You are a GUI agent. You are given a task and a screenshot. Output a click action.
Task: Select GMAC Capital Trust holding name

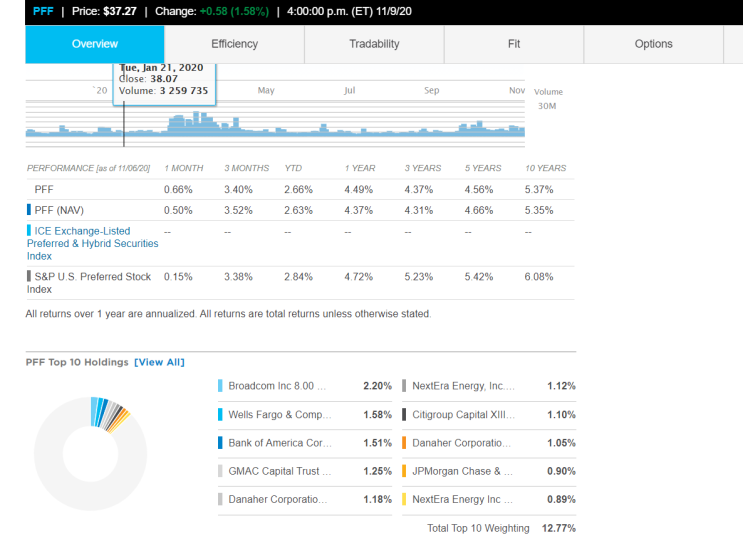pyautogui.click(x=280, y=471)
